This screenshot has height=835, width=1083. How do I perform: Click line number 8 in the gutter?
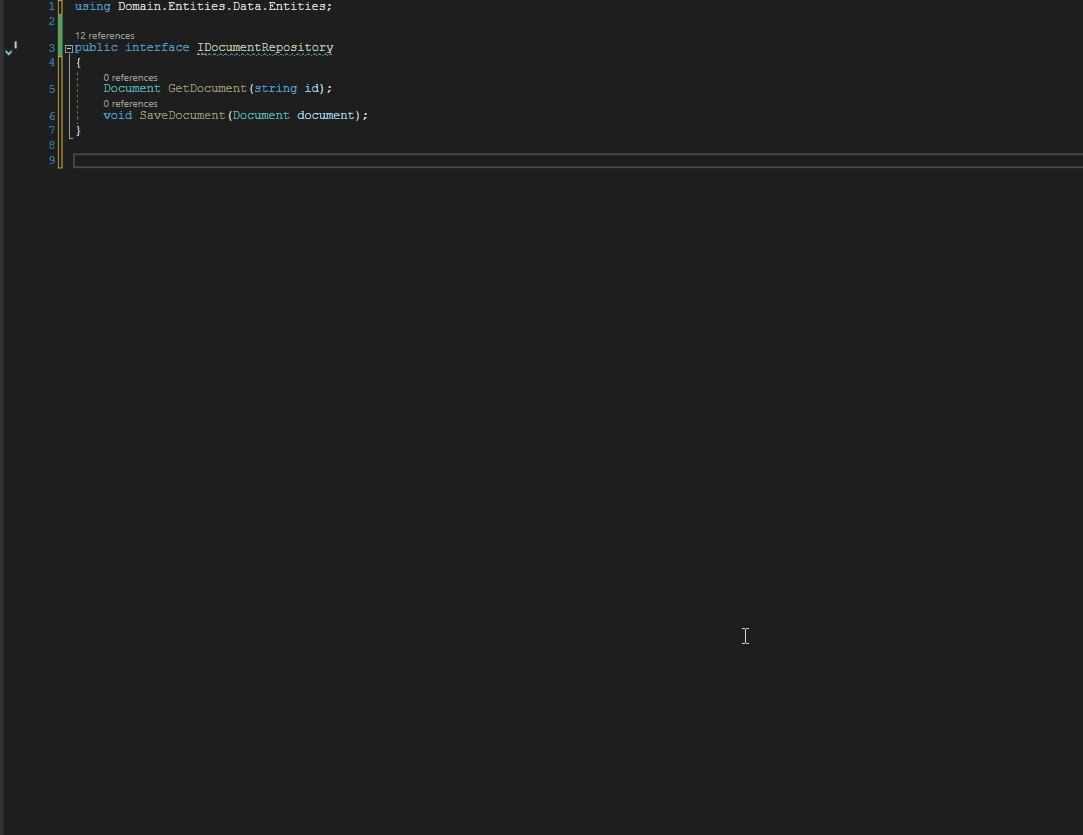point(51,145)
